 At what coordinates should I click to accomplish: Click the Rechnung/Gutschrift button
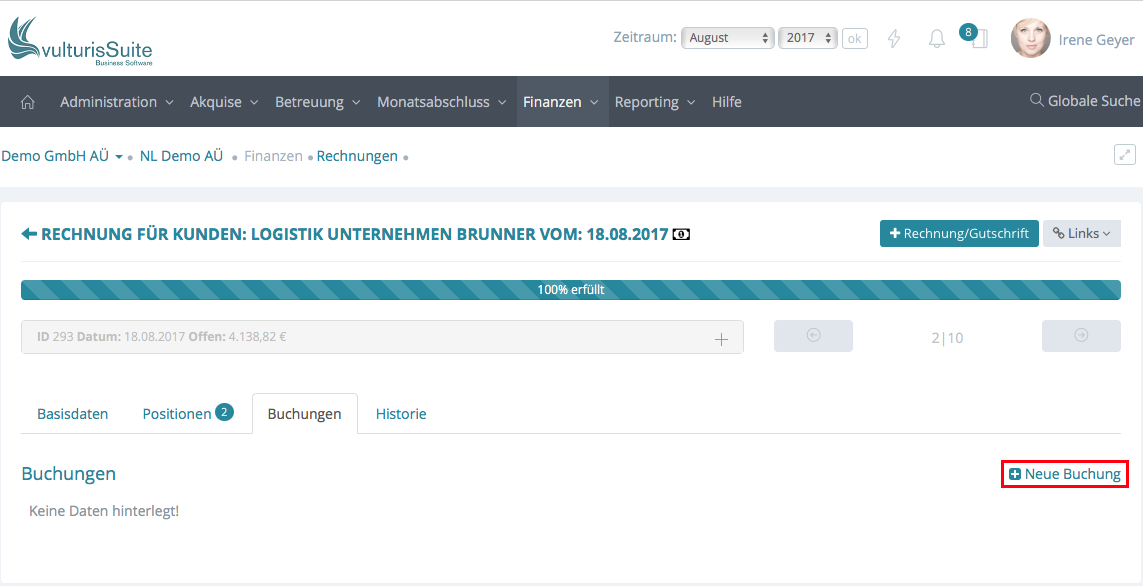(958, 233)
